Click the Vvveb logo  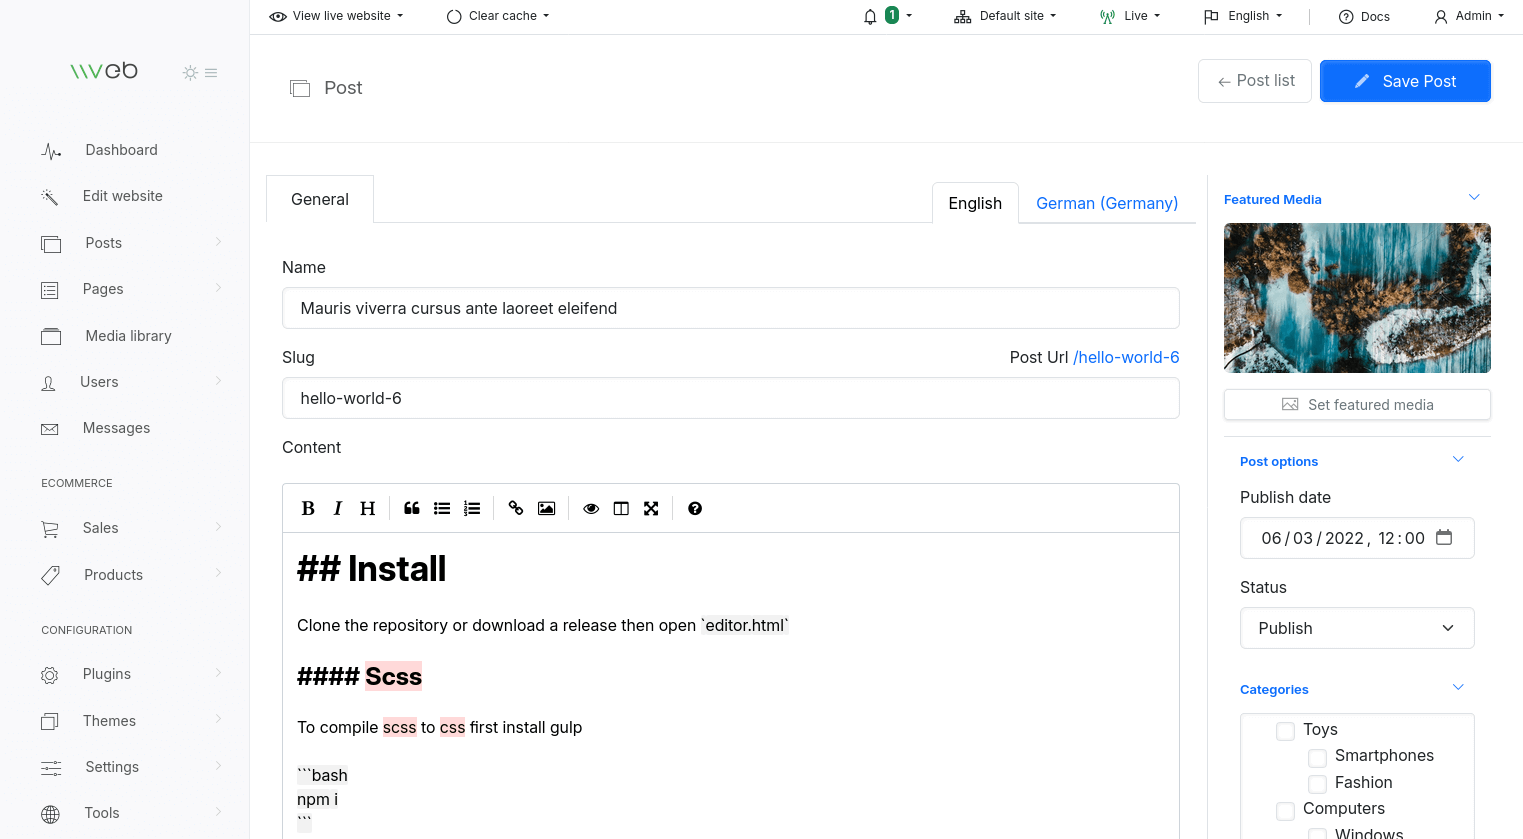point(104,71)
